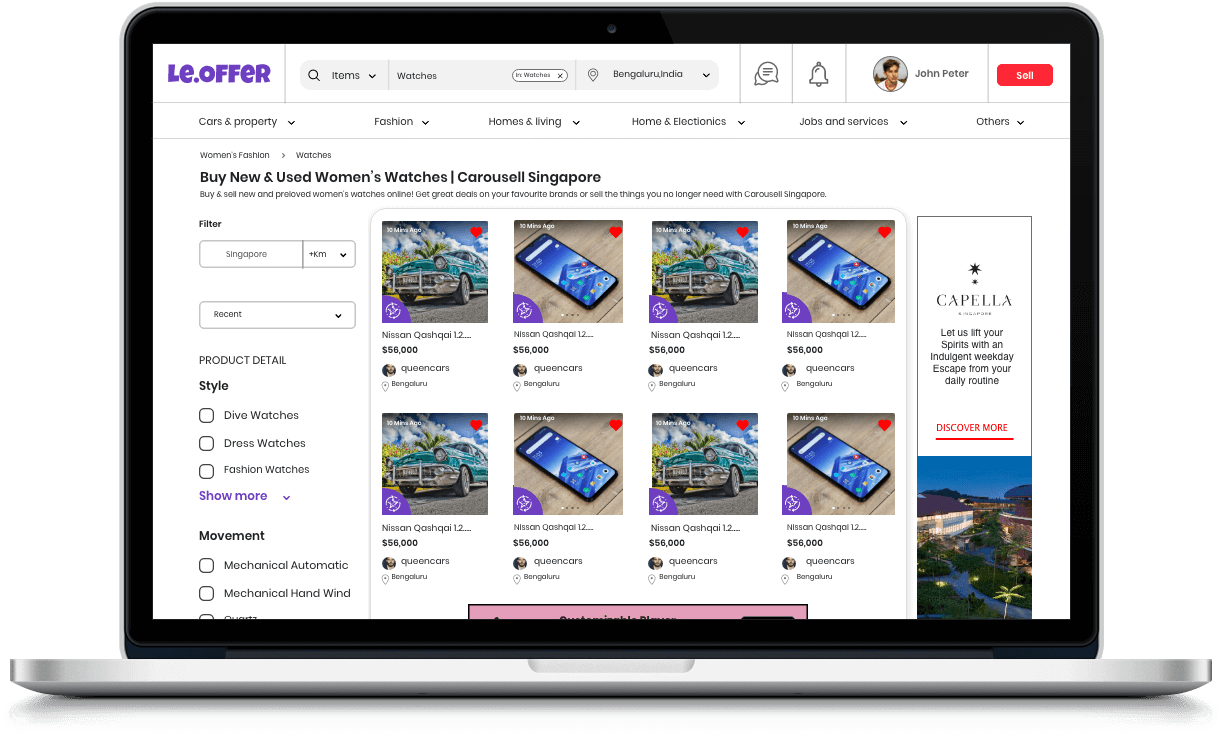Open the Recent sort dropdown

tap(277, 314)
